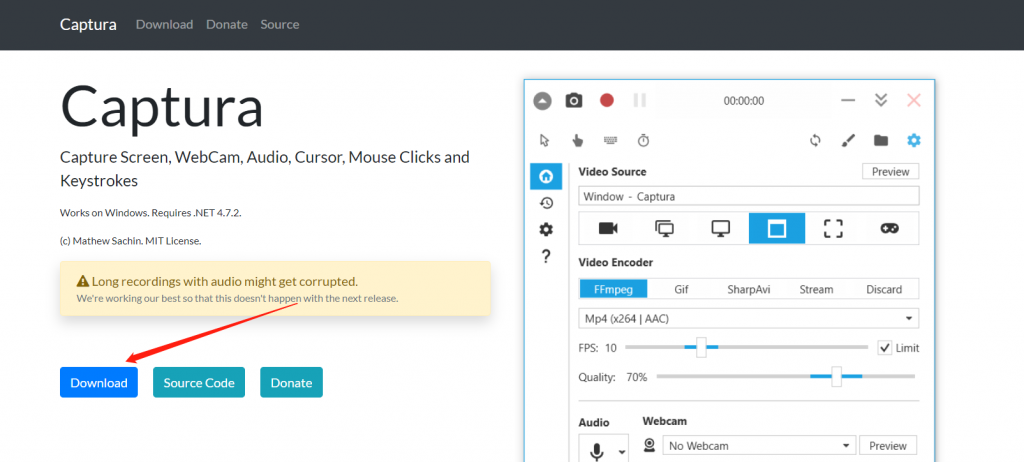
Task: Choose the Discard video encoder
Action: [884, 289]
